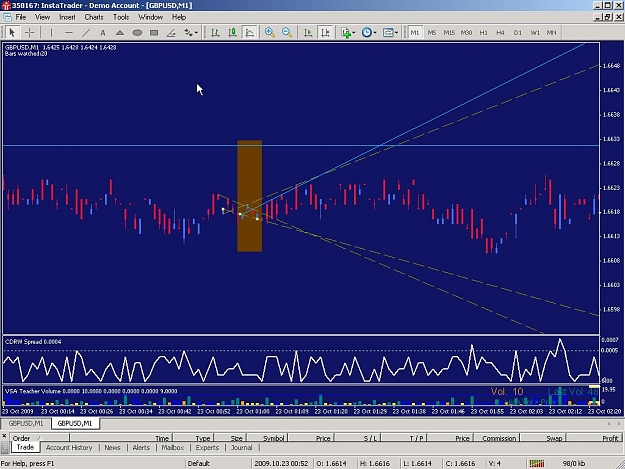
Task: Open the File menu
Action: pos(21,17)
